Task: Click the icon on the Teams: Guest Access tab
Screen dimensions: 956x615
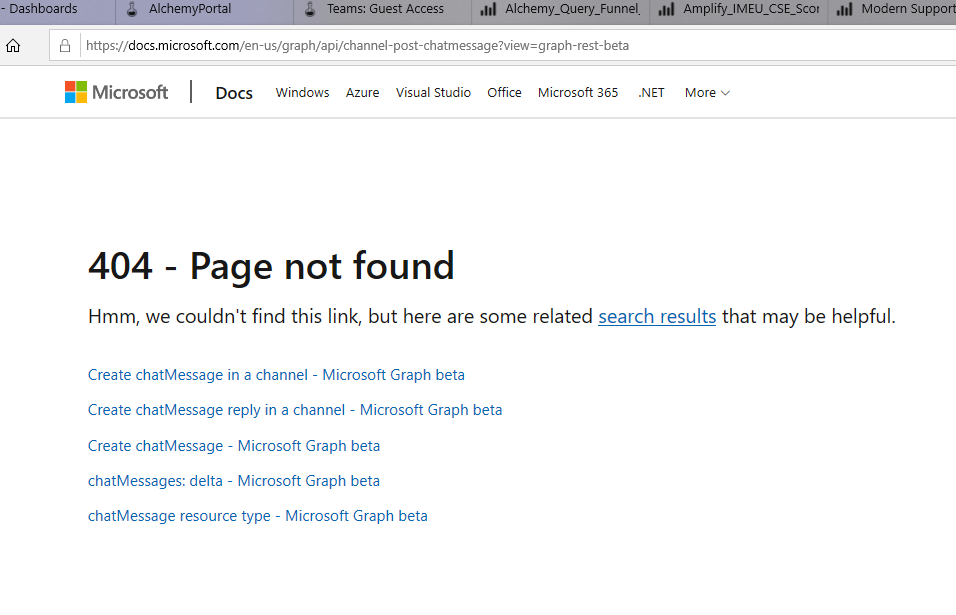Action: 311,10
